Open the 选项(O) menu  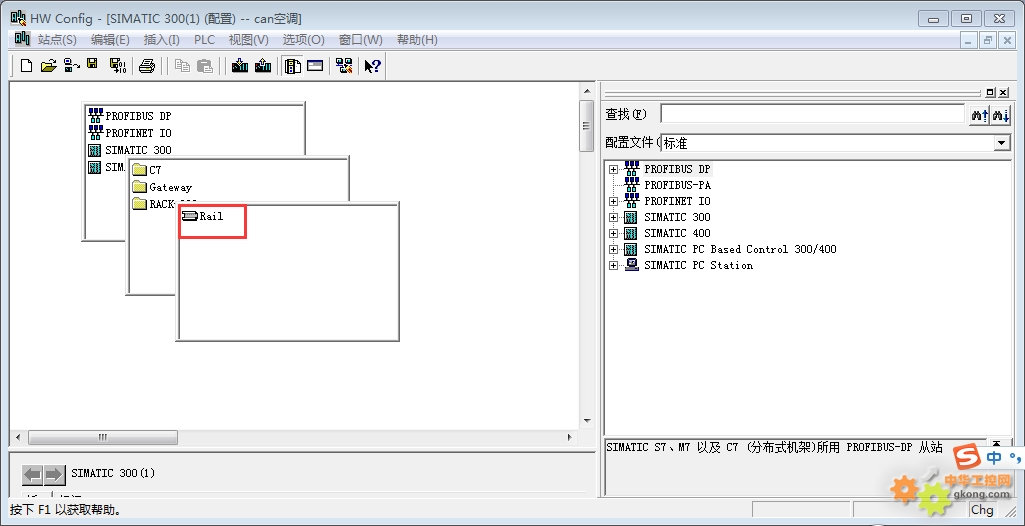(303, 40)
